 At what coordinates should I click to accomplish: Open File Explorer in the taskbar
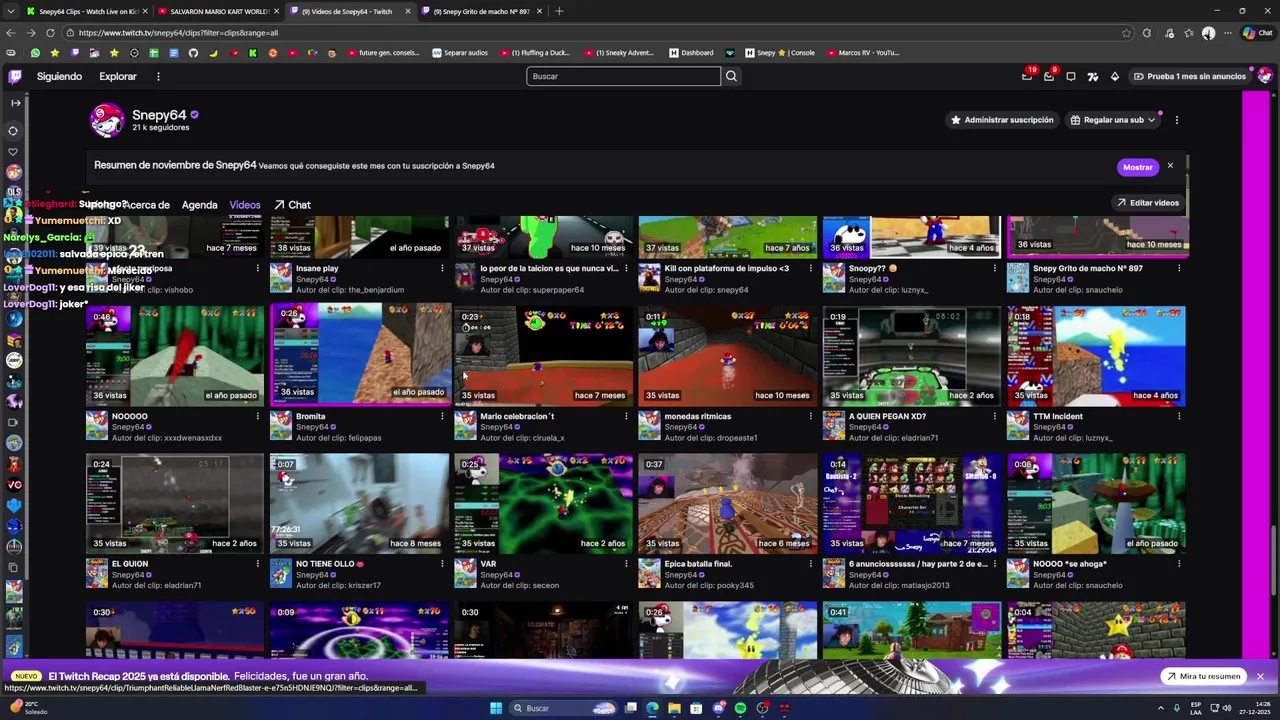[x=674, y=708]
